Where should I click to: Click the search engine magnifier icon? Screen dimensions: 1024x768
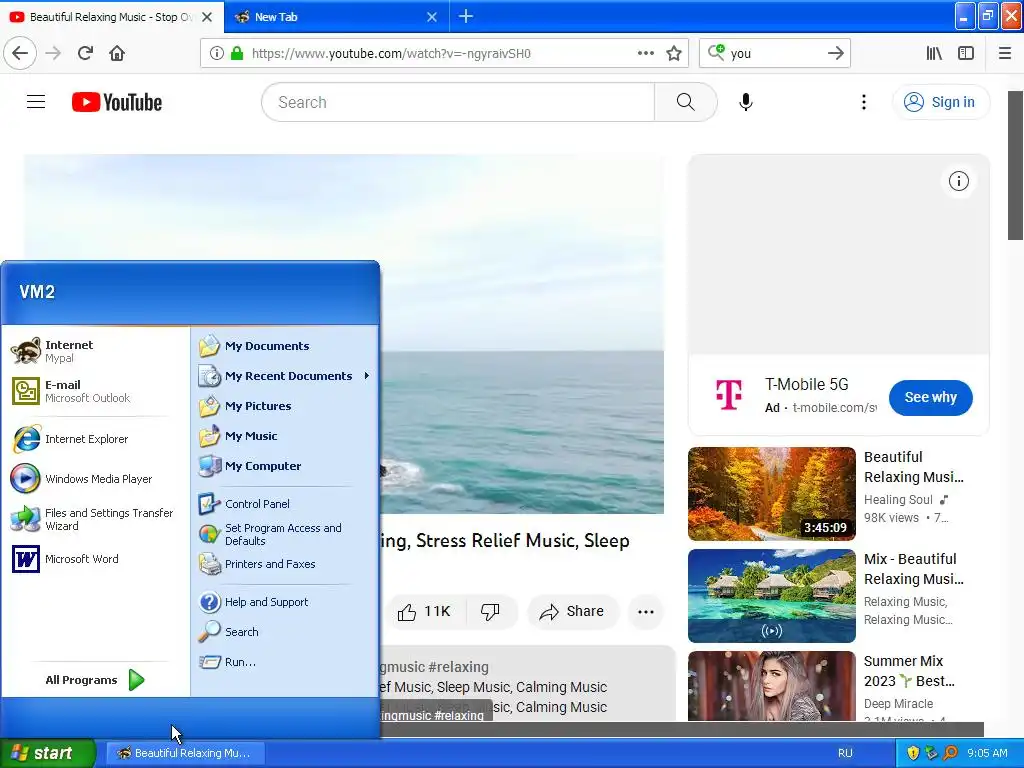(x=716, y=53)
